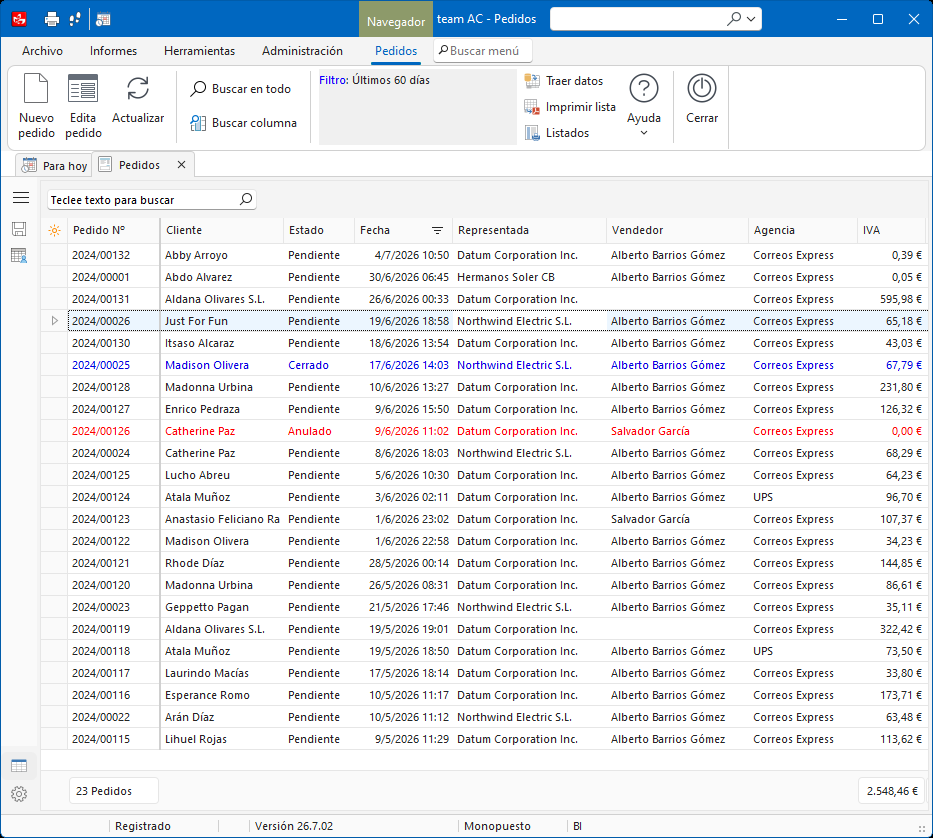Image resolution: width=933 pixels, height=838 pixels.
Task: Click Anulado status of Catherine Paz
Action: 310,431
